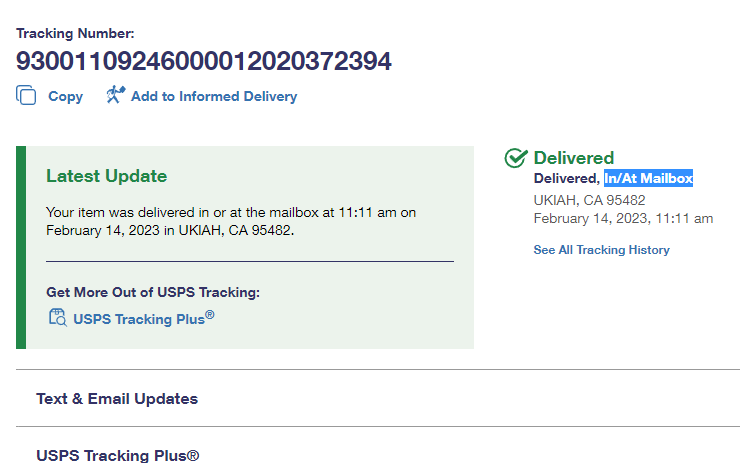Click the Latest Update heading
This screenshot has height=463, width=740.
click(106, 176)
